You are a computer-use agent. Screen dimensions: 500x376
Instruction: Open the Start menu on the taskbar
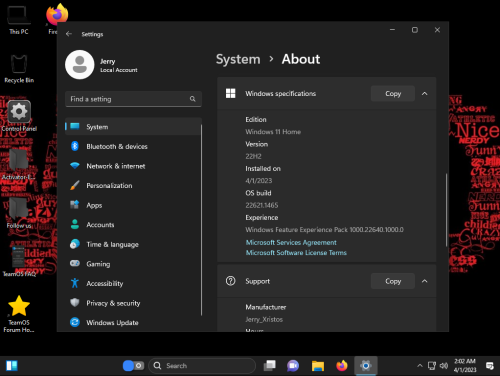point(12,366)
